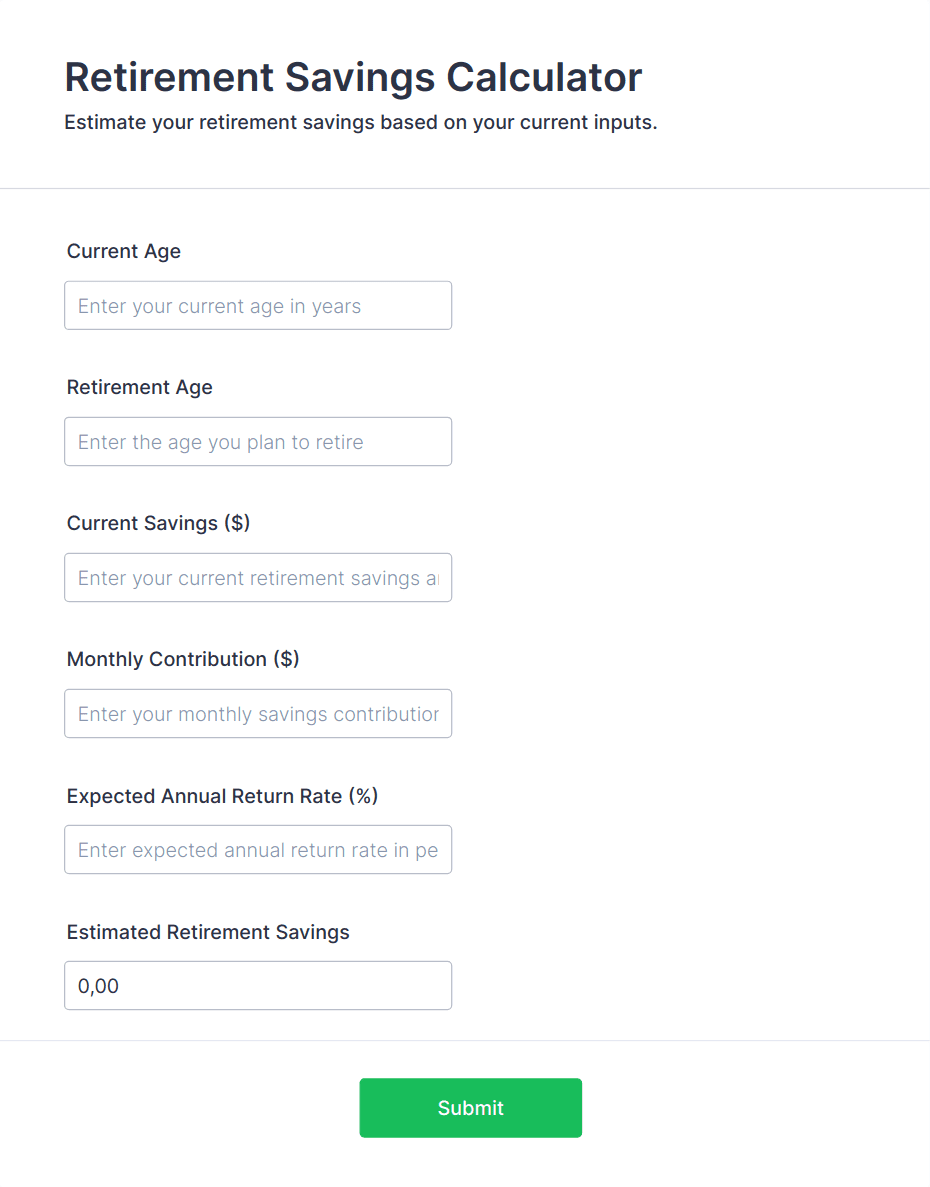
Task: Click the divider line below the page header
Action: [x=465, y=188]
